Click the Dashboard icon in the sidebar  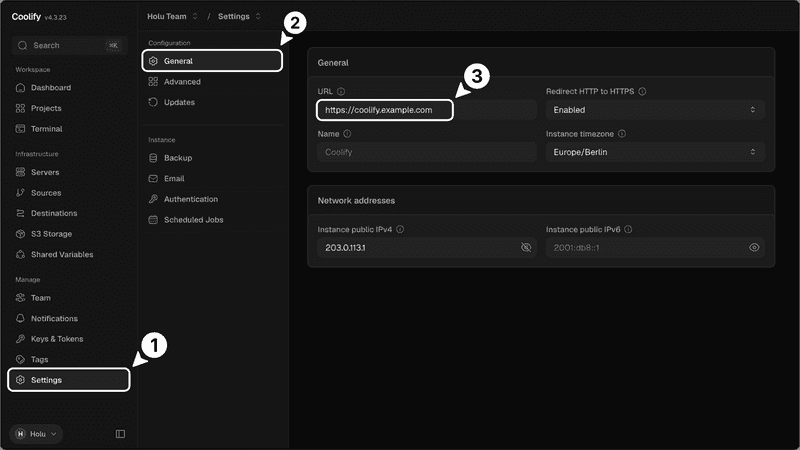pos(20,88)
